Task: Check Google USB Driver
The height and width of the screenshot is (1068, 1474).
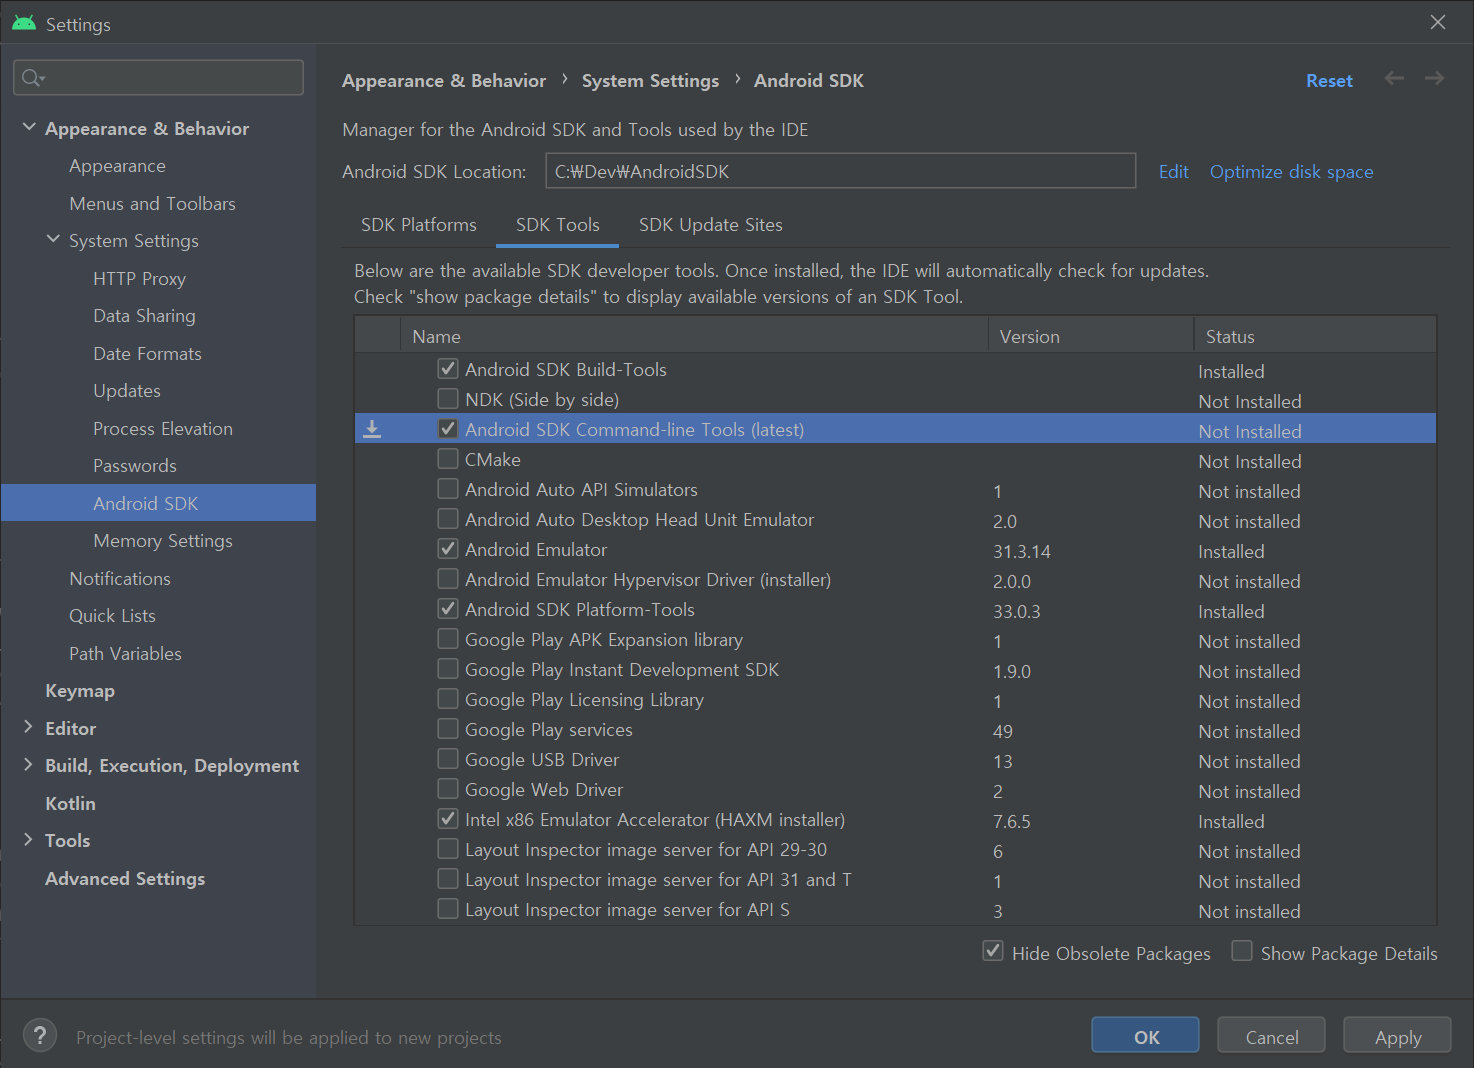Action: [x=448, y=759]
